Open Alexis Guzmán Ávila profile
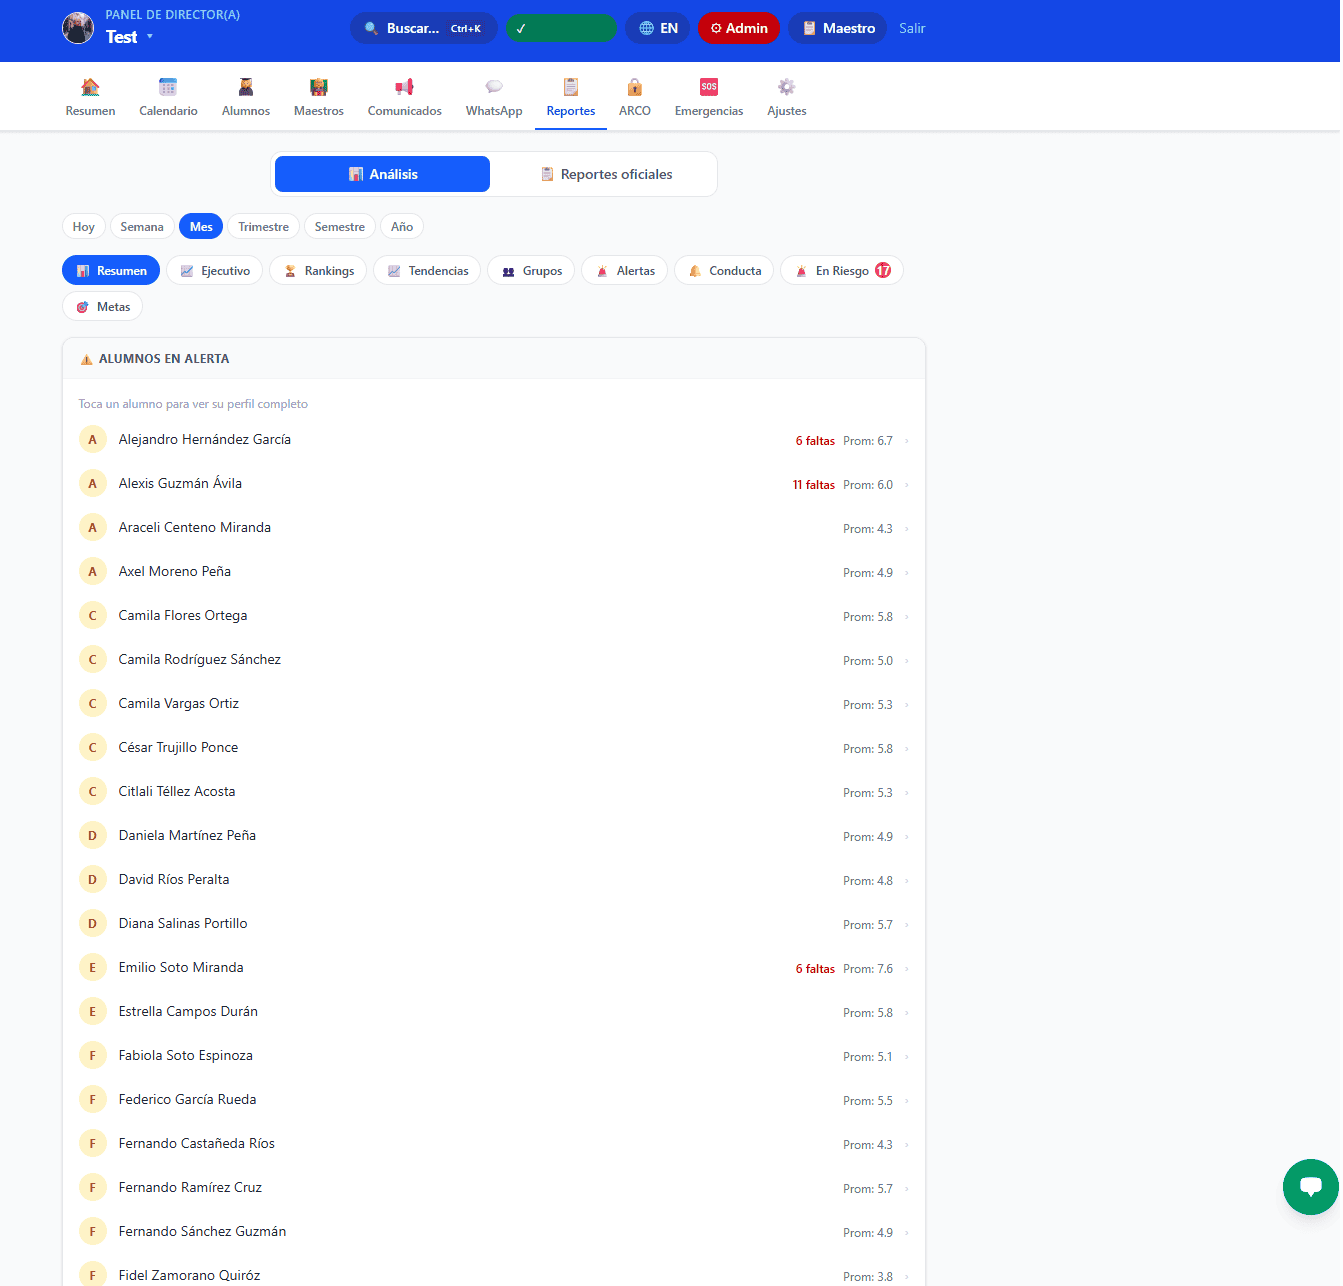The width and height of the screenshot is (1343, 1286). click(x=494, y=484)
